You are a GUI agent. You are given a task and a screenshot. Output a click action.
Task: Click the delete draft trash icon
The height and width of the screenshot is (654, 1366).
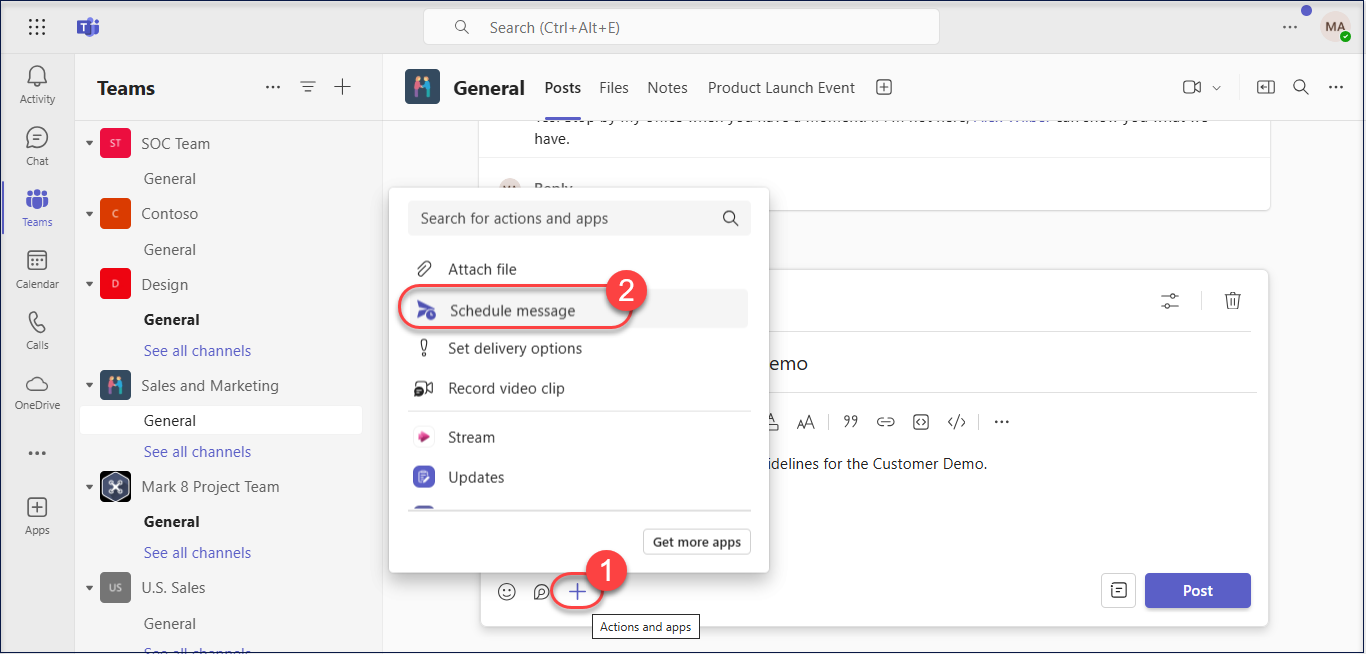1233,300
